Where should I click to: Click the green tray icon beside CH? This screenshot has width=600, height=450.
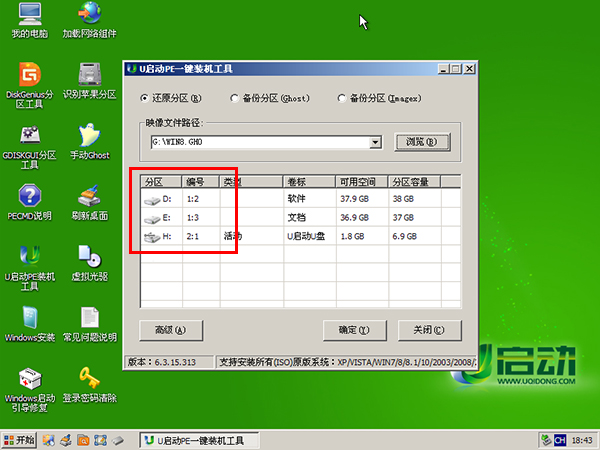coord(546,440)
